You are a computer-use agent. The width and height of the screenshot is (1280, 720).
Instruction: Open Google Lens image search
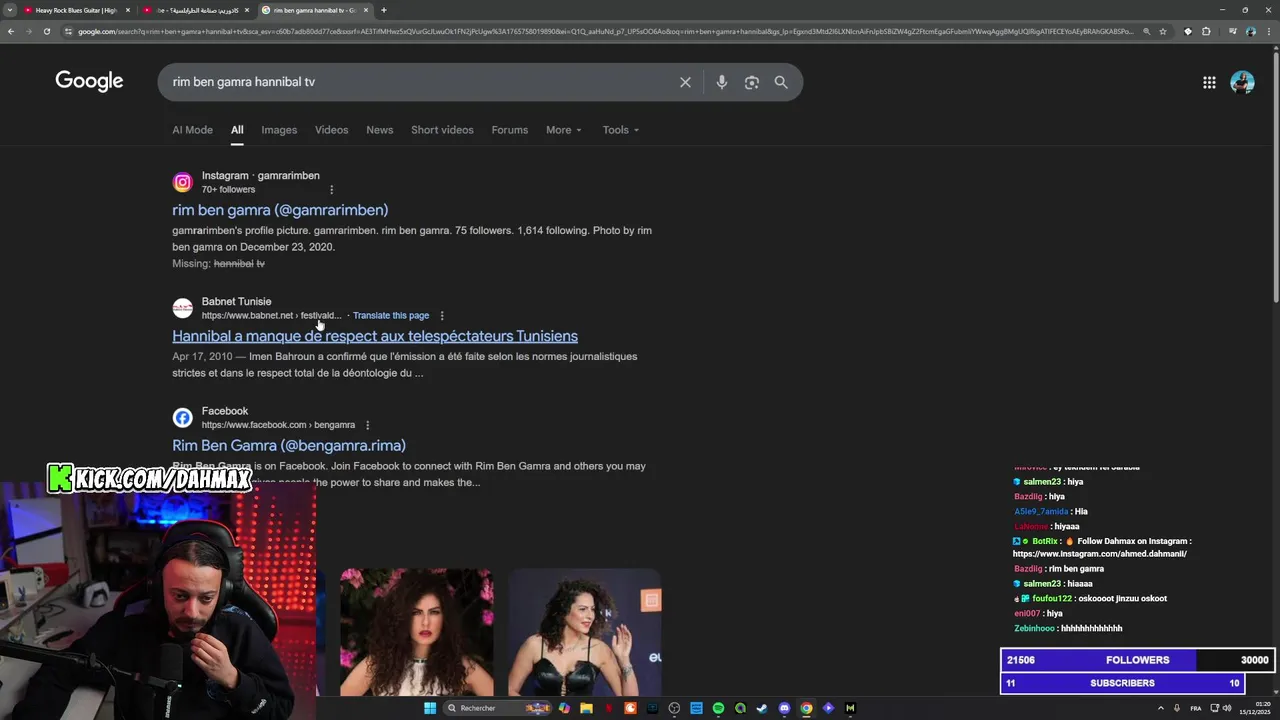[x=752, y=82]
